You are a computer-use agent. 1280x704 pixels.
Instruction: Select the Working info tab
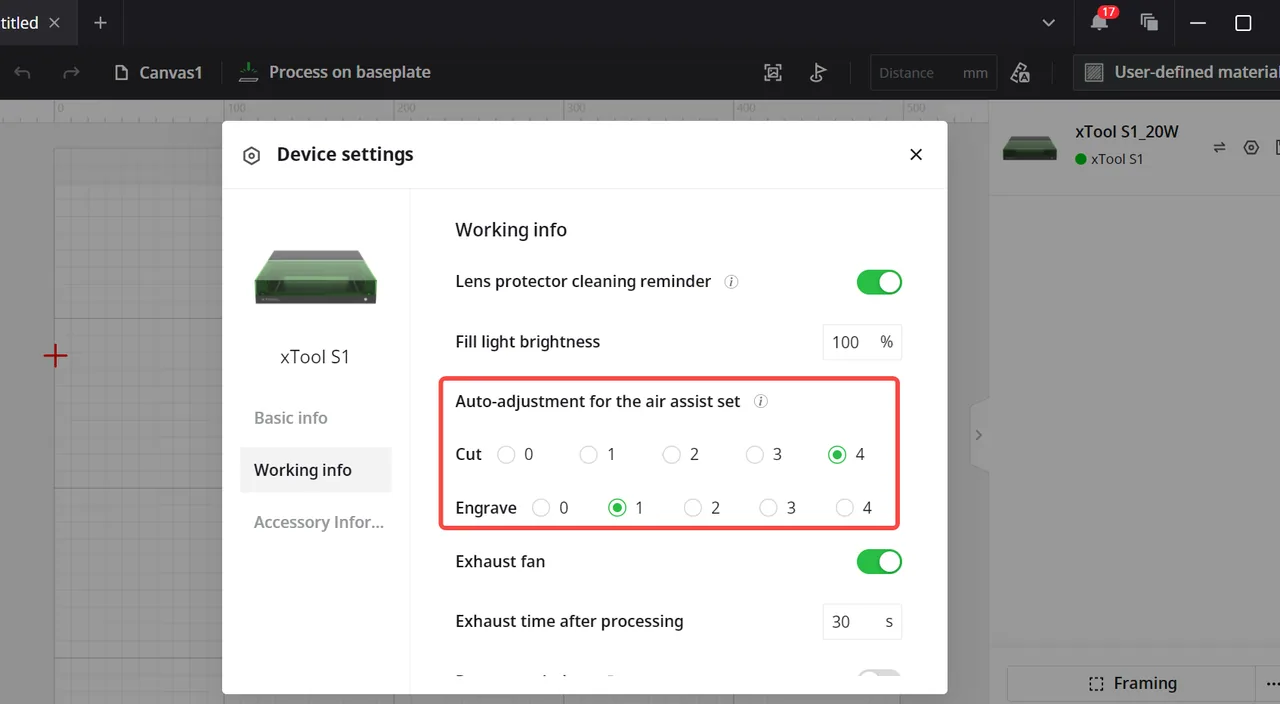(x=315, y=470)
